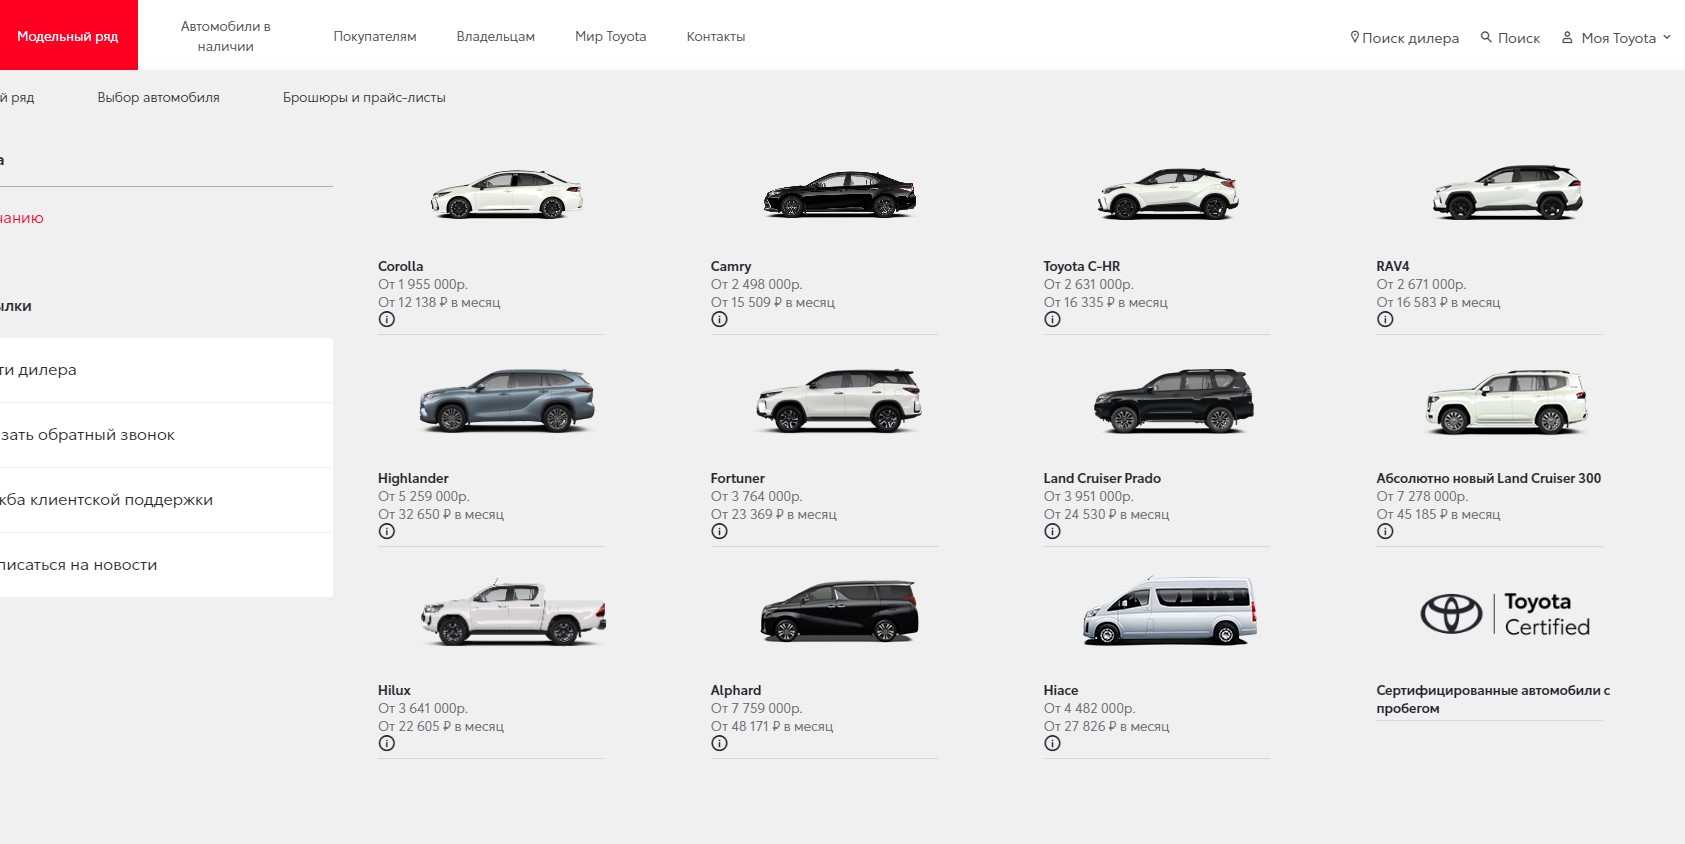
Task: Open the Land Cruiser Prado model link
Action: click(1102, 478)
